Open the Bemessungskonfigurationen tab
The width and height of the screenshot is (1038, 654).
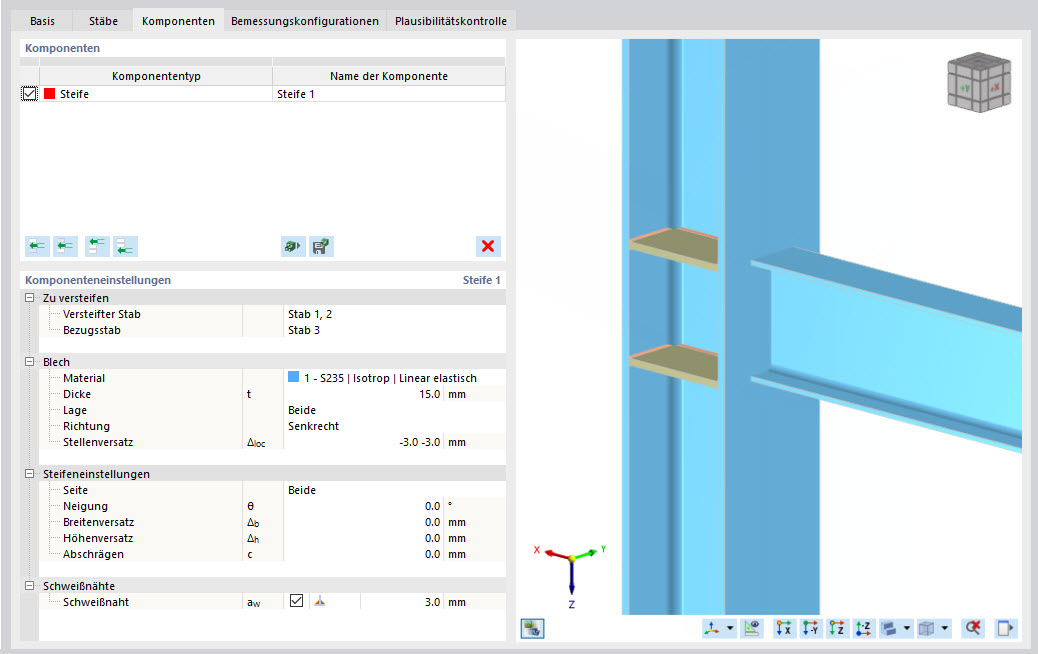305,21
